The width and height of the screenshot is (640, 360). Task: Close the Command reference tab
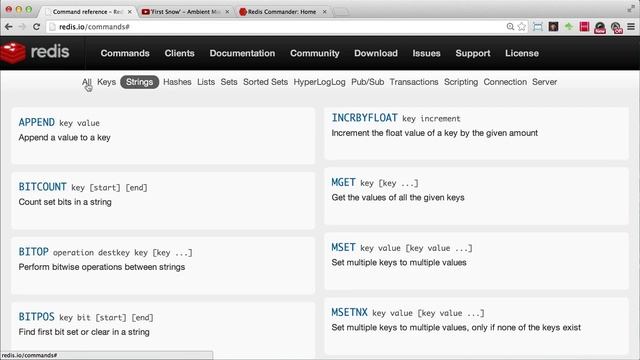pyautogui.click(x=129, y=12)
